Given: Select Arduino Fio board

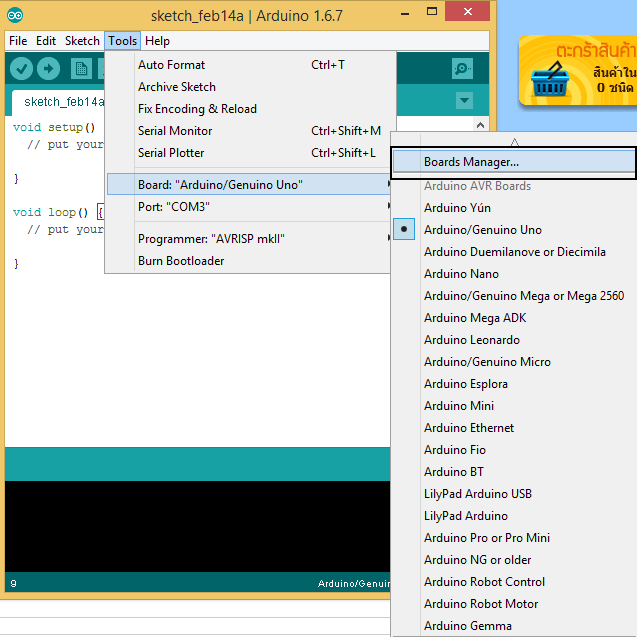Looking at the screenshot, I should (x=514, y=450).
